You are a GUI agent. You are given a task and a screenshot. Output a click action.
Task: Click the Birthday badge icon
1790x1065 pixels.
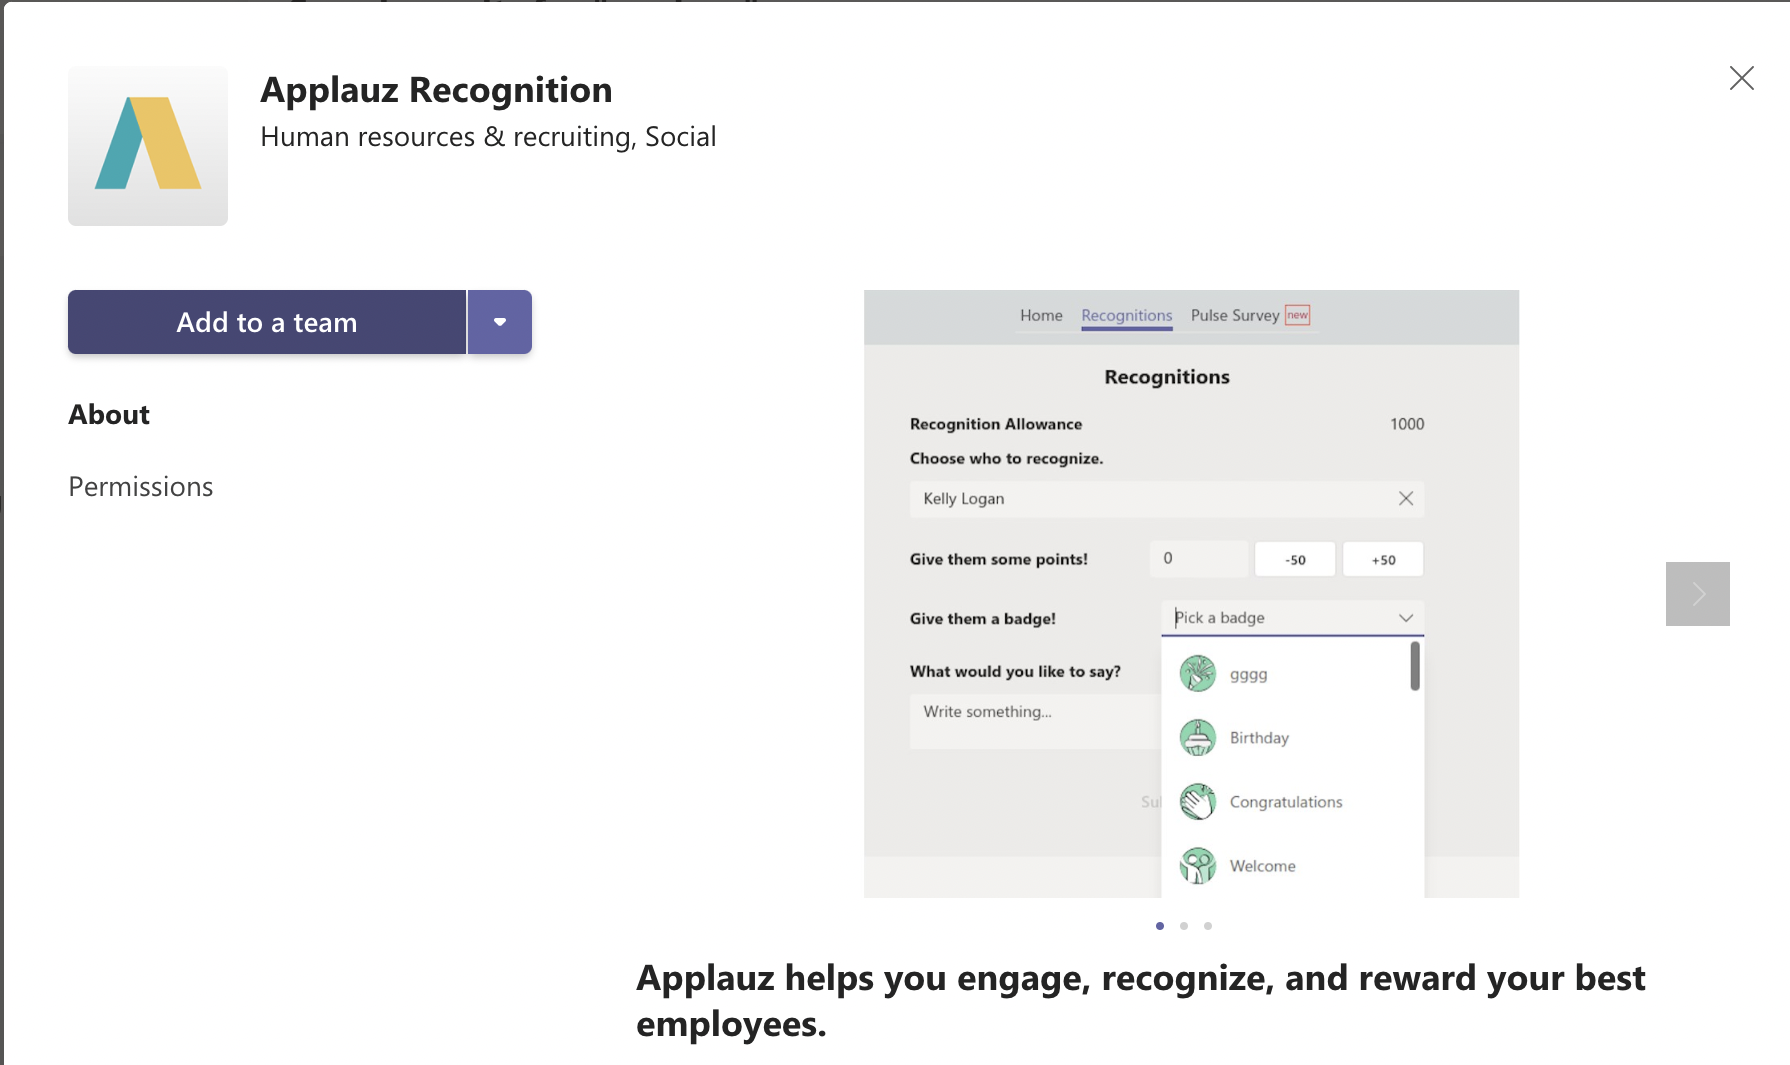point(1197,738)
